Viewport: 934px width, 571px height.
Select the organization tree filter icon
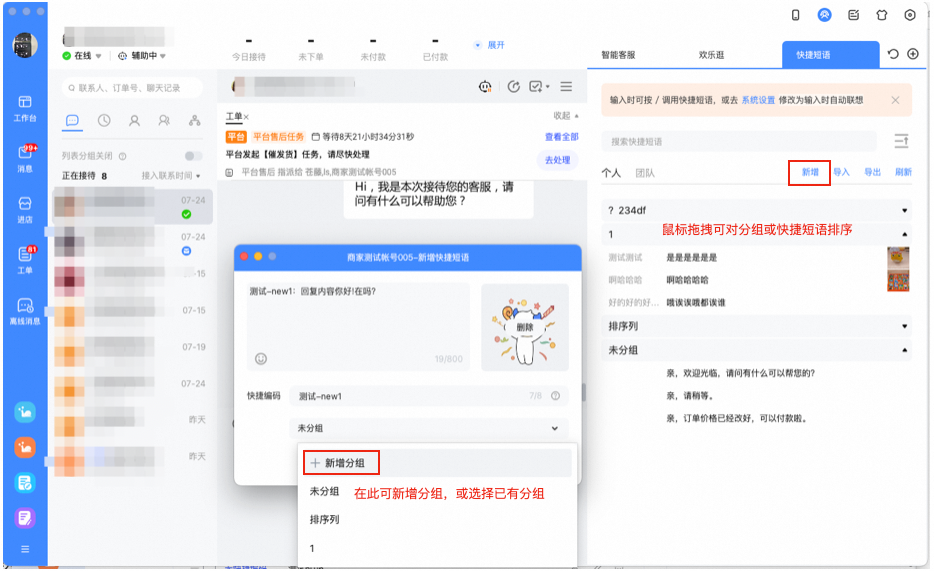tap(194, 120)
